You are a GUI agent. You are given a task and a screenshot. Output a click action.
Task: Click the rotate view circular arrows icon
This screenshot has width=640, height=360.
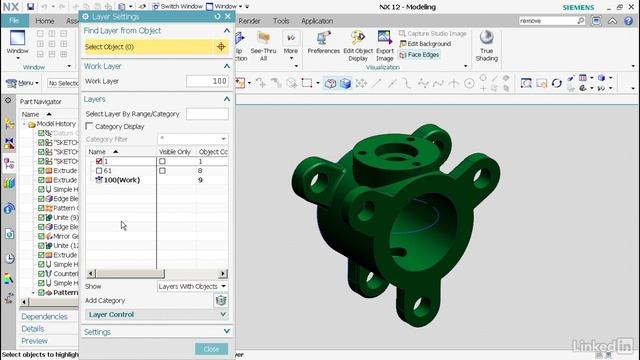coord(556,83)
